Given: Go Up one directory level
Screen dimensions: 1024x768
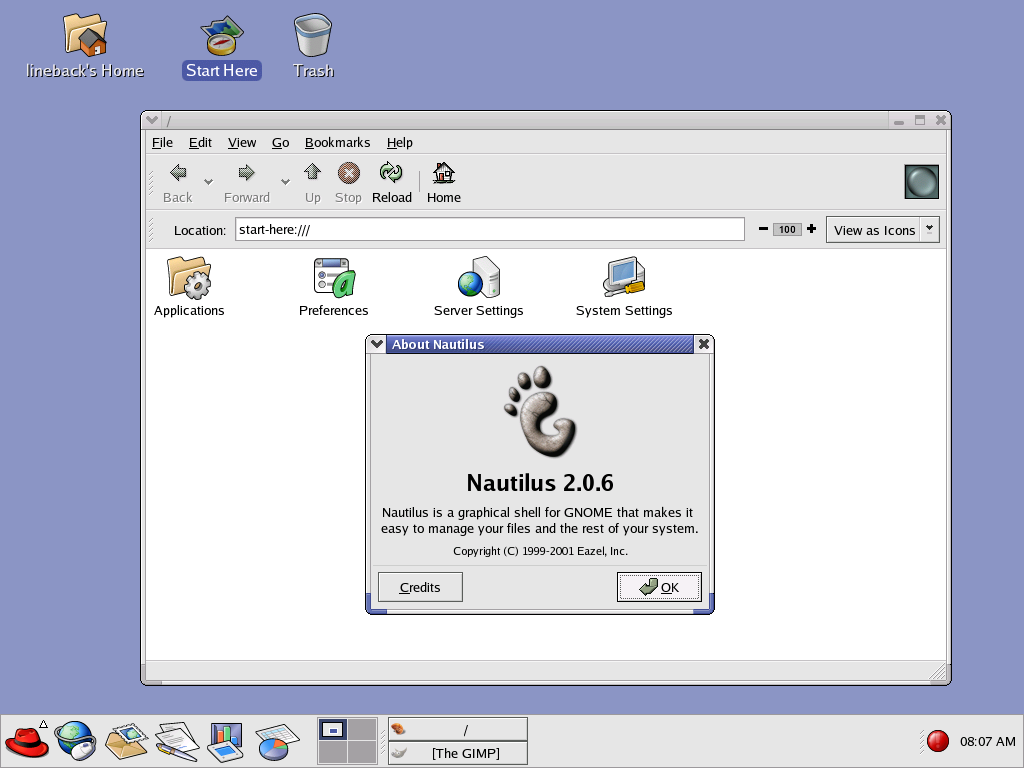Looking at the screenshot, I should [312, 182].
